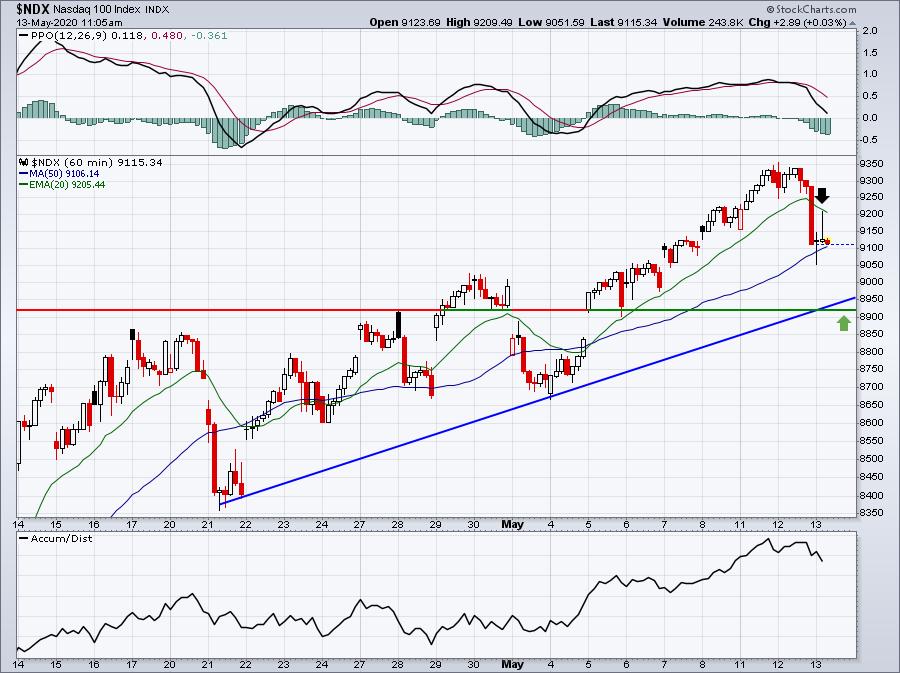The height and width of the screenshot is (673, 900).
Task: Click the 9350 price axis label
Action: 871,164
